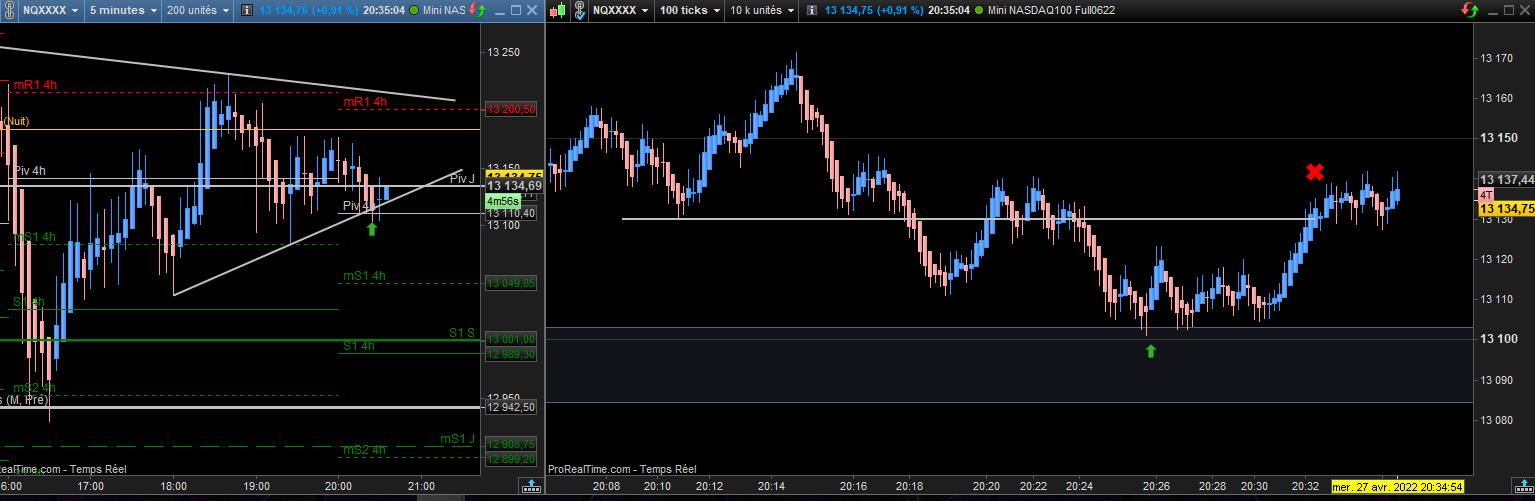The width and height of the screenshot is (1535, 501).
Task: Open the NQXXXX instrument dropdown in the 5 minutes chart
Action: click(x=50, y=10)
